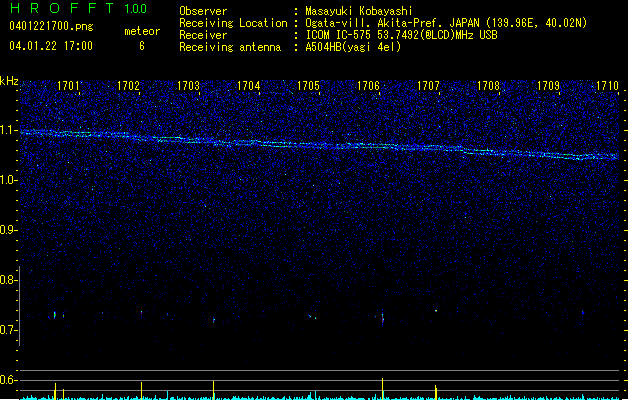The height and width of the screenshot is (400, 629).
Task: Click the 1703 time label
Action: 188,87
